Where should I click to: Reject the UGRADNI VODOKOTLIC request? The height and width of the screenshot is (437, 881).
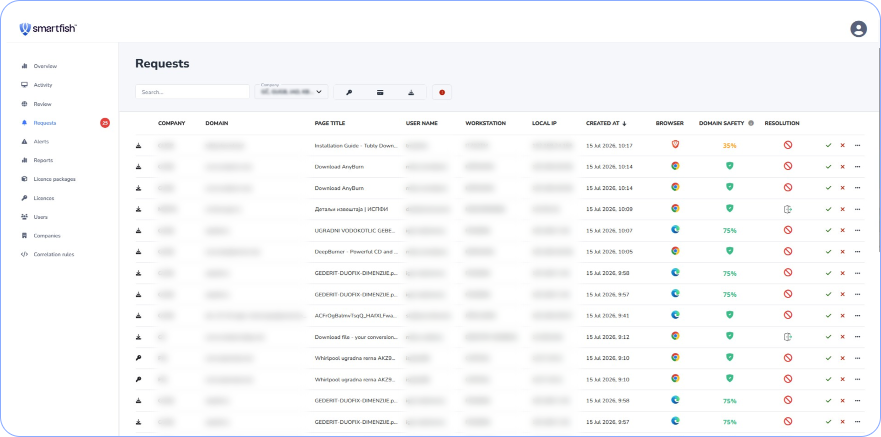tap(842, 230)
